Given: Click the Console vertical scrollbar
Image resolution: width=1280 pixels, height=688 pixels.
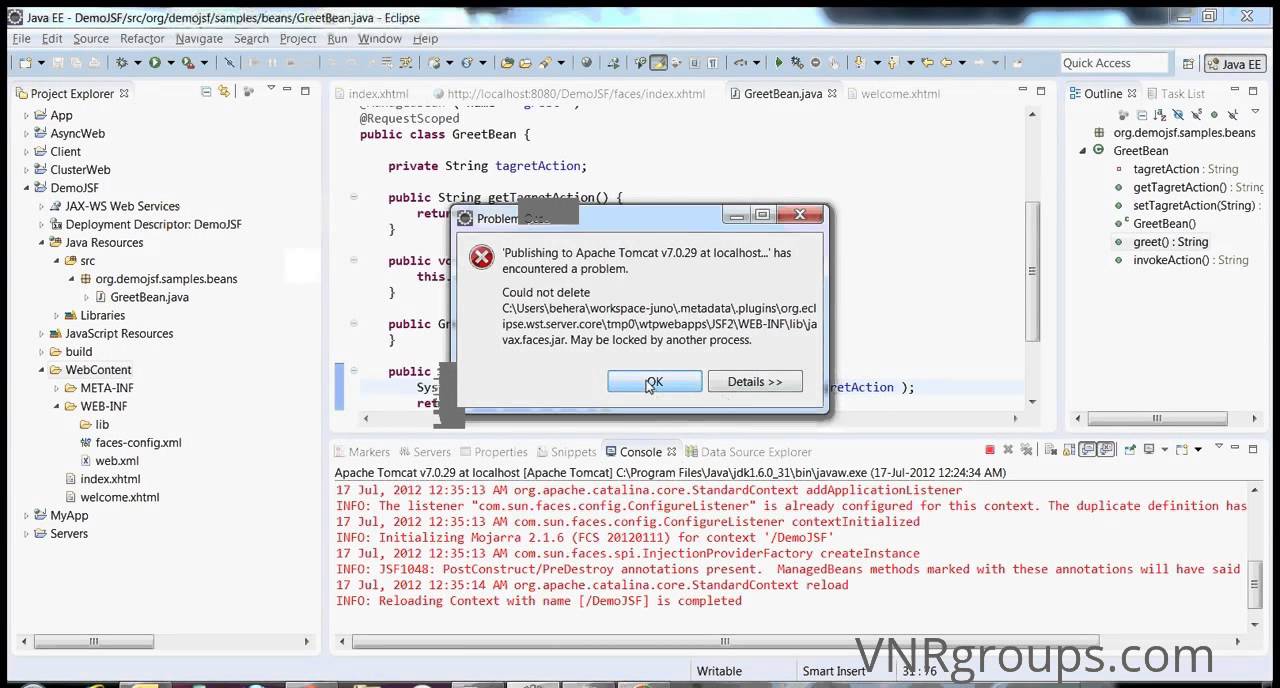Looking at the screenshot, I should pos(1255,583).
